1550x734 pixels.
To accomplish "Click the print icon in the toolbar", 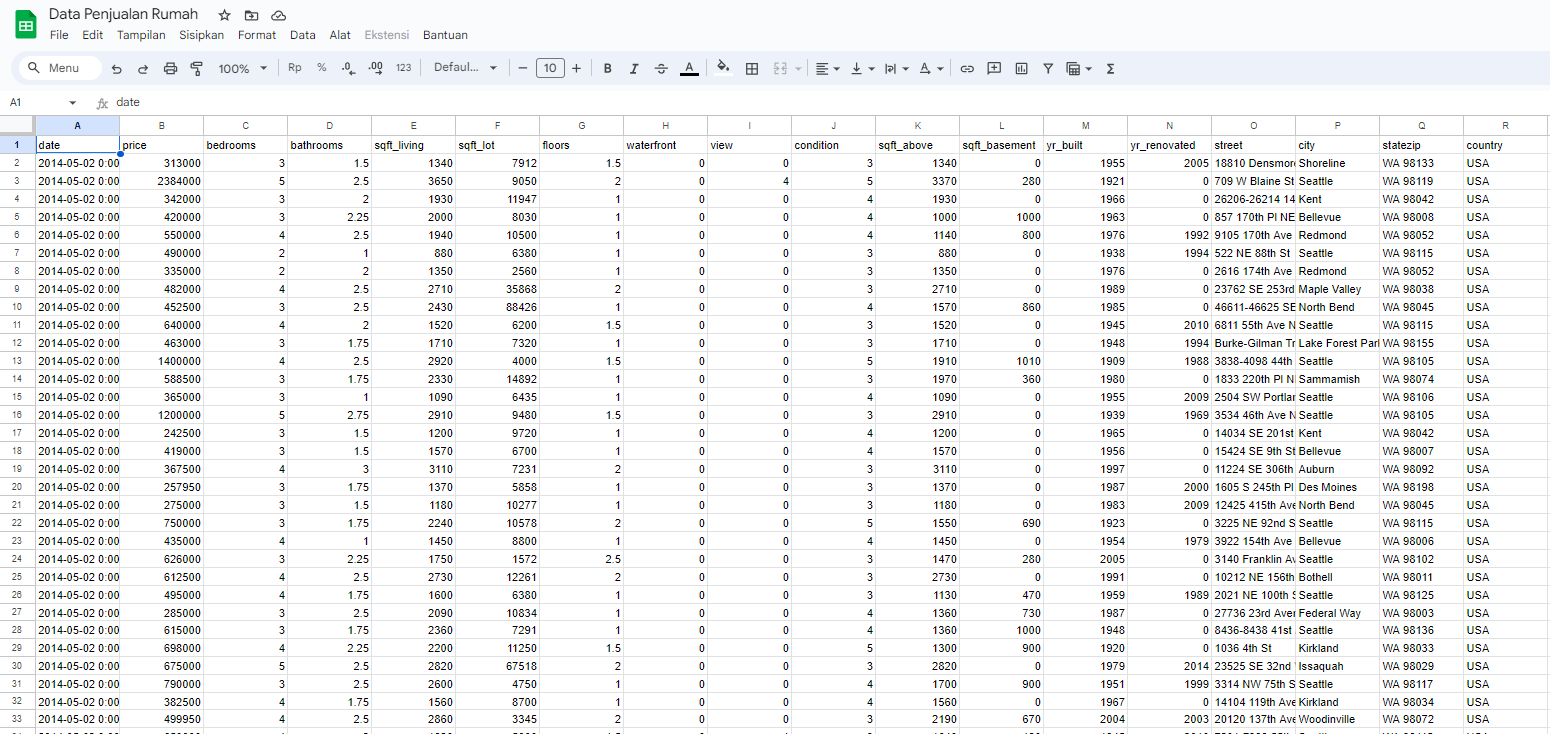I will click(x=170, y=68).
